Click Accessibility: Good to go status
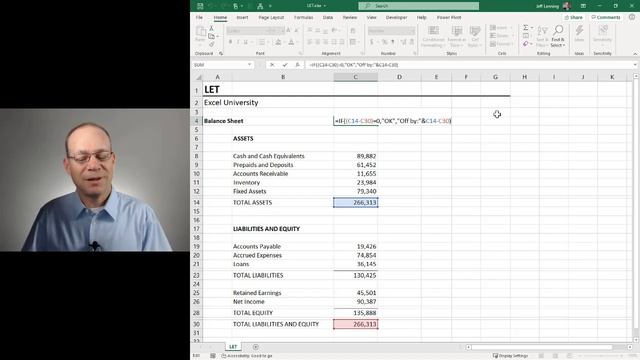 click(x=247, y=356)
